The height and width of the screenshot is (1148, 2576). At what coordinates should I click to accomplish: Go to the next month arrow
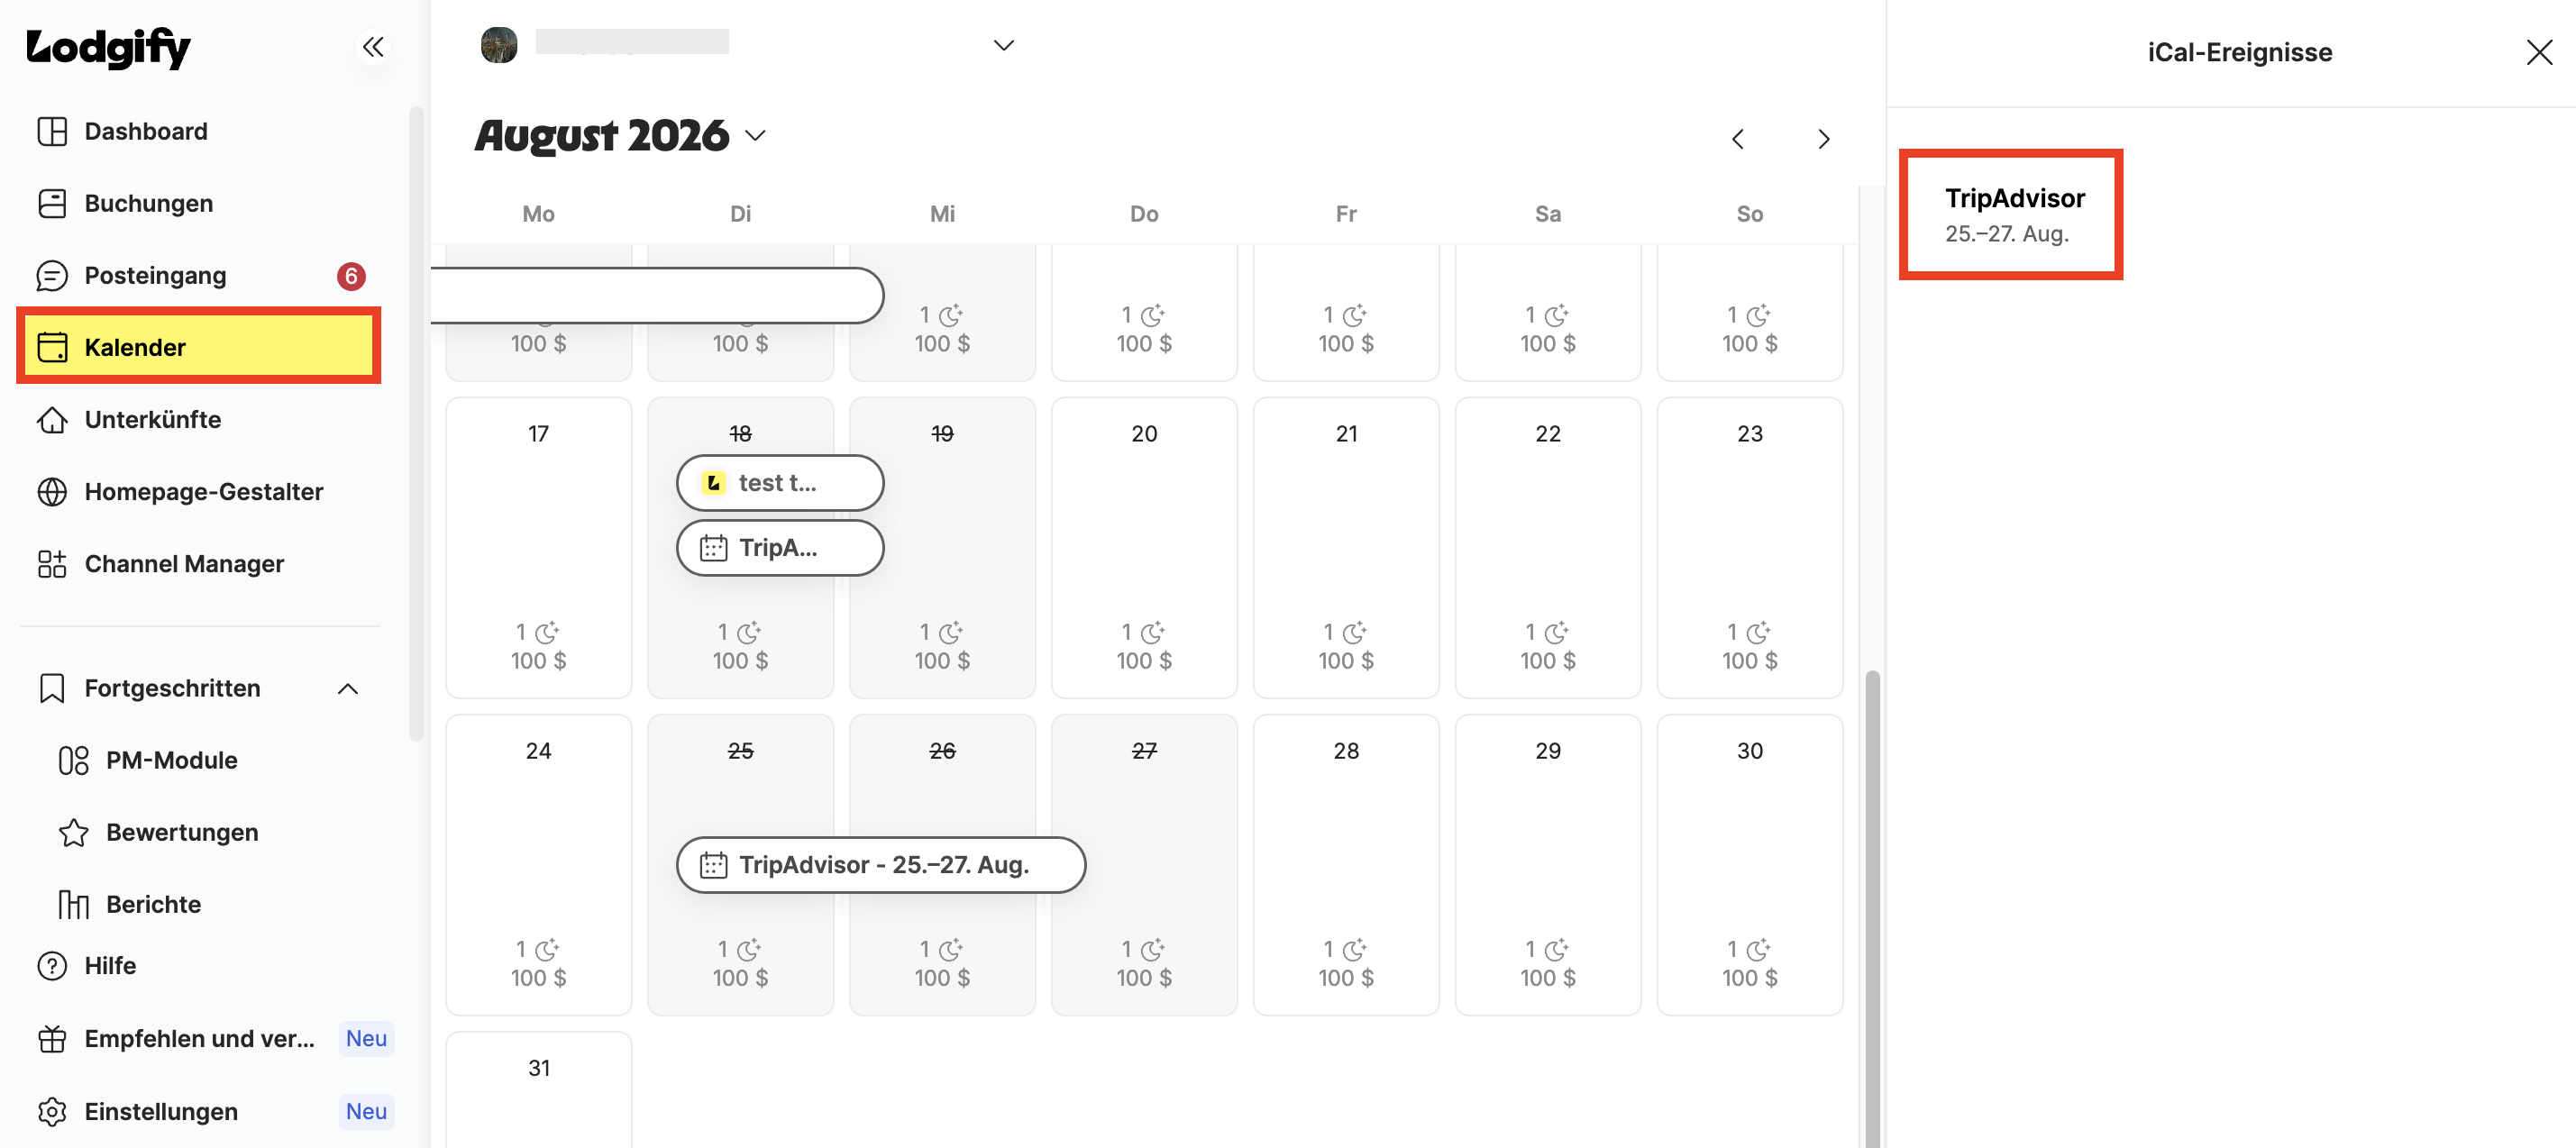coord(1823,139)
